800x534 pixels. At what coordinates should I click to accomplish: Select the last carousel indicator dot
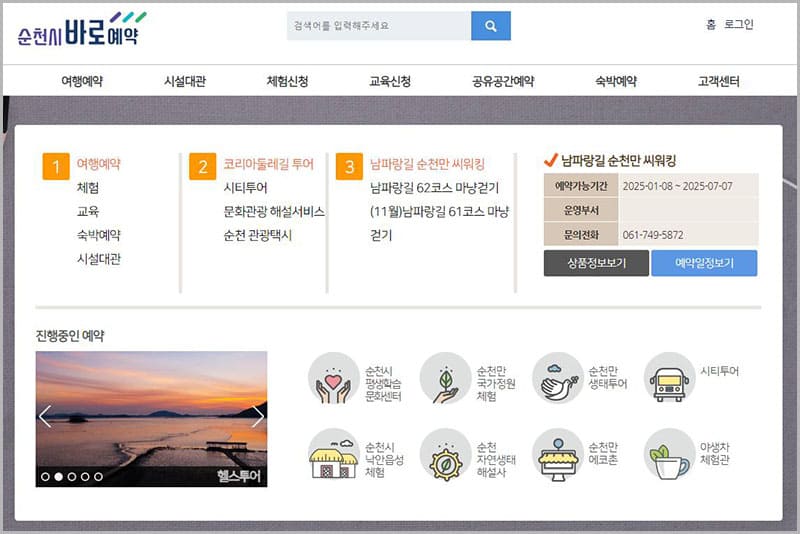[98, 477]
